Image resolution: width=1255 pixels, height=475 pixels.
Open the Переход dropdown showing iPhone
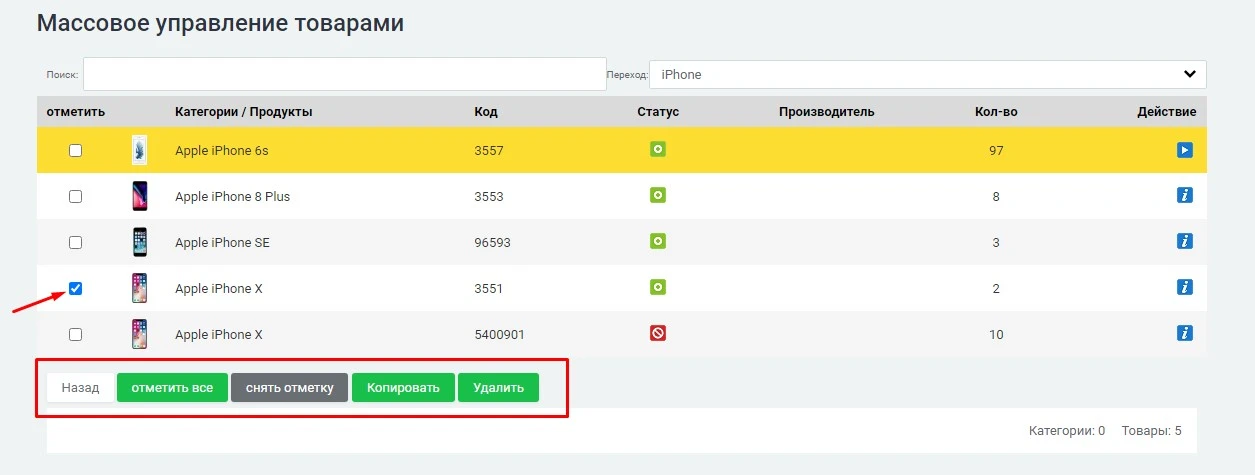[x=928, y=74]
